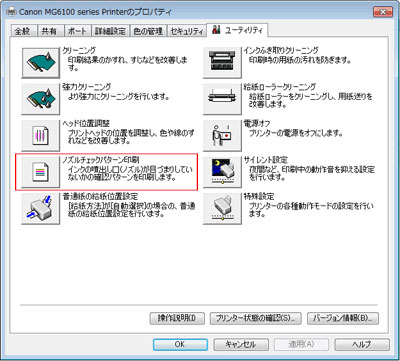Click ノズルチェックパターン印刷 nozzle check icon
The height and width of the screenshot is (361, 400).
[x=41, y=172]
